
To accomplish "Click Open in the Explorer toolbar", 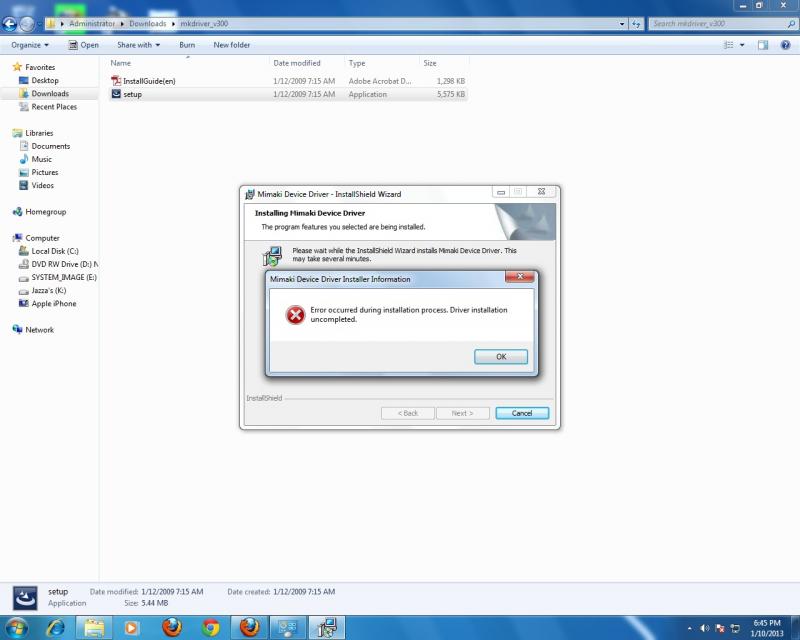I will pos(84,45).
